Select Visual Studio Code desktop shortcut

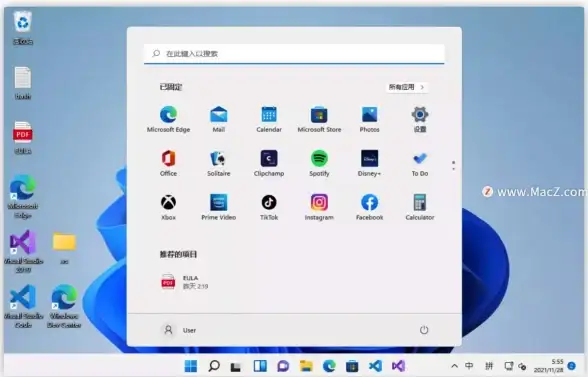[x=23, y=306]
